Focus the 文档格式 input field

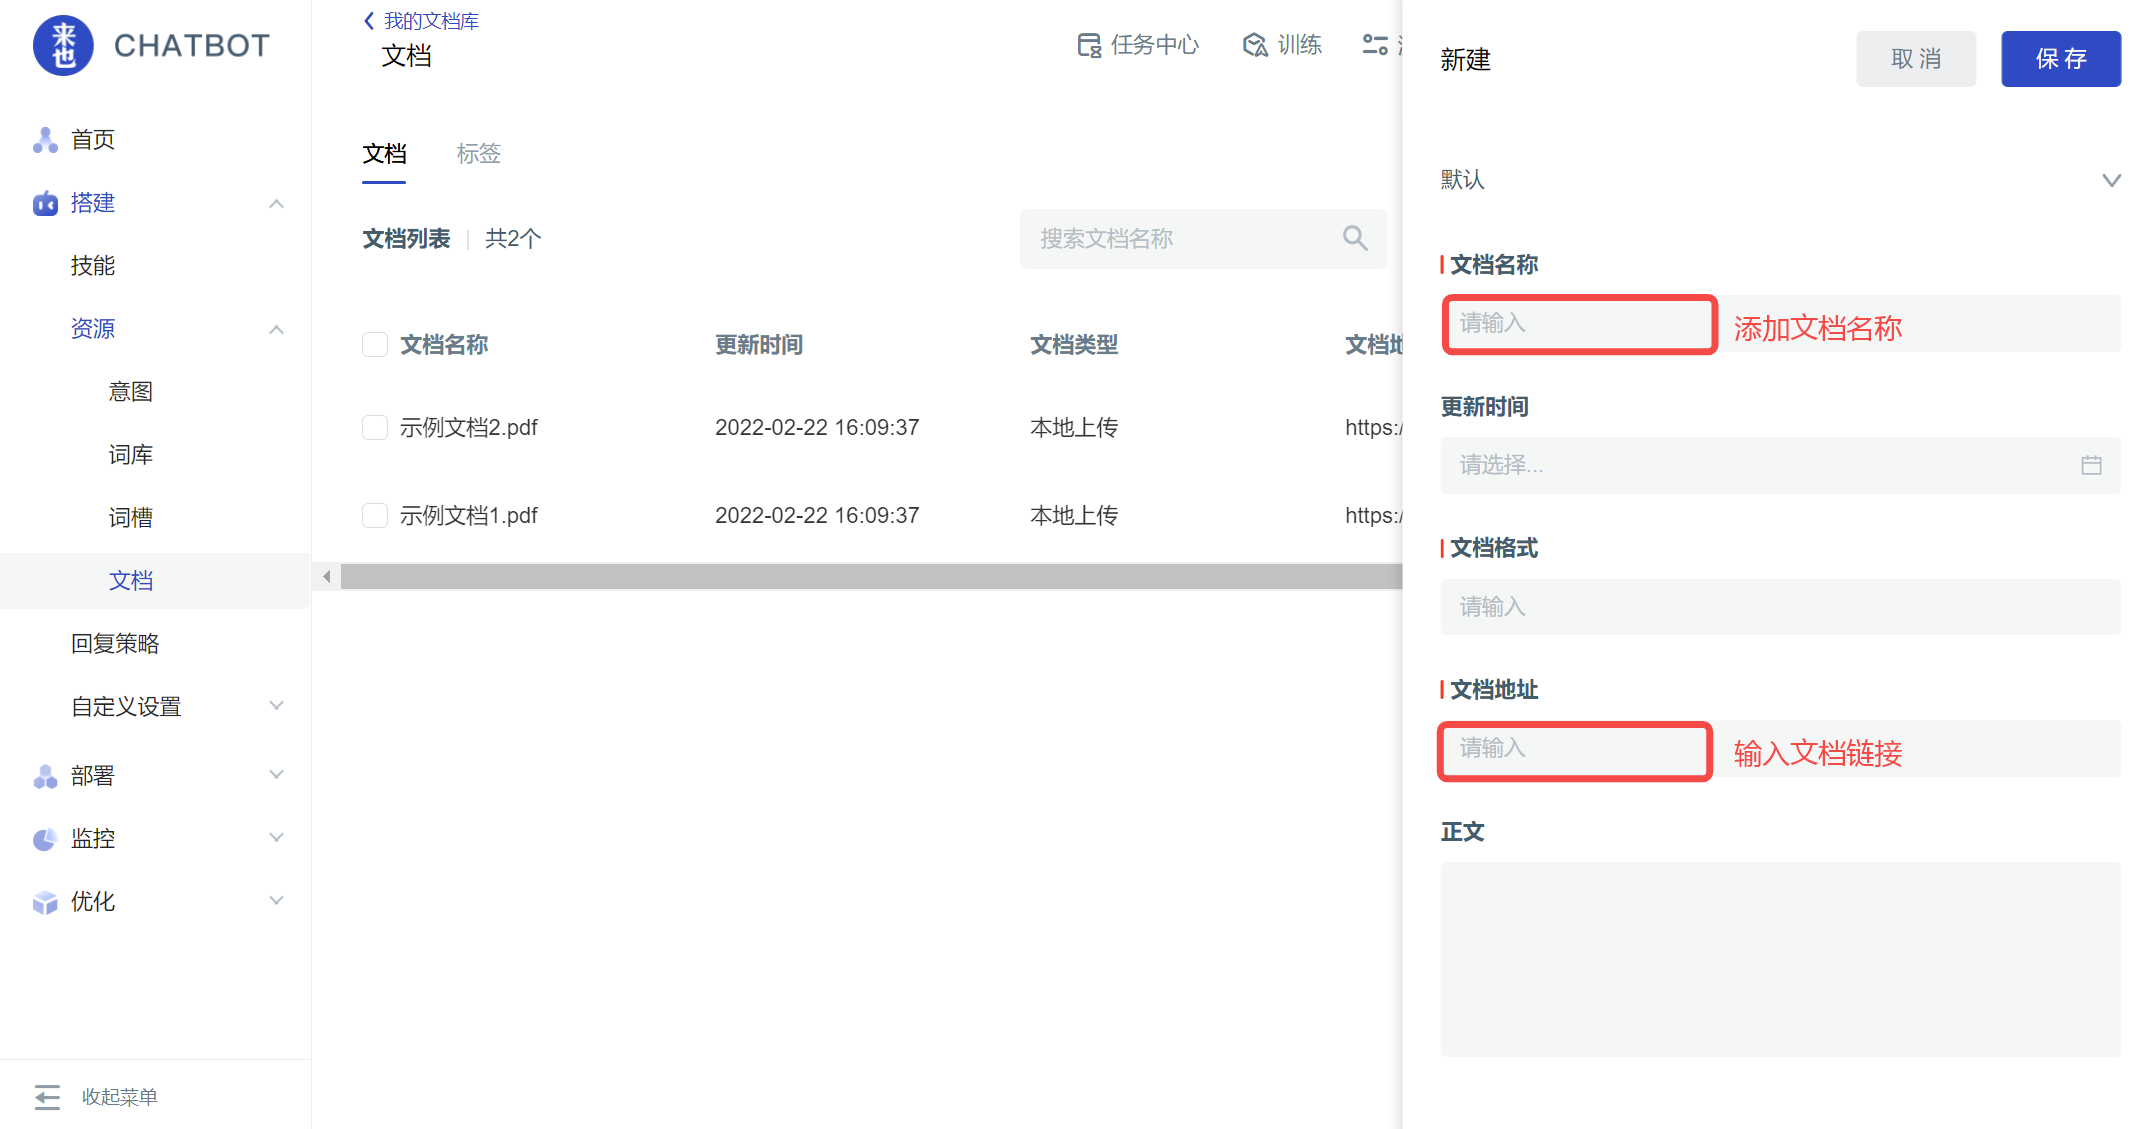coord(1780,607)
